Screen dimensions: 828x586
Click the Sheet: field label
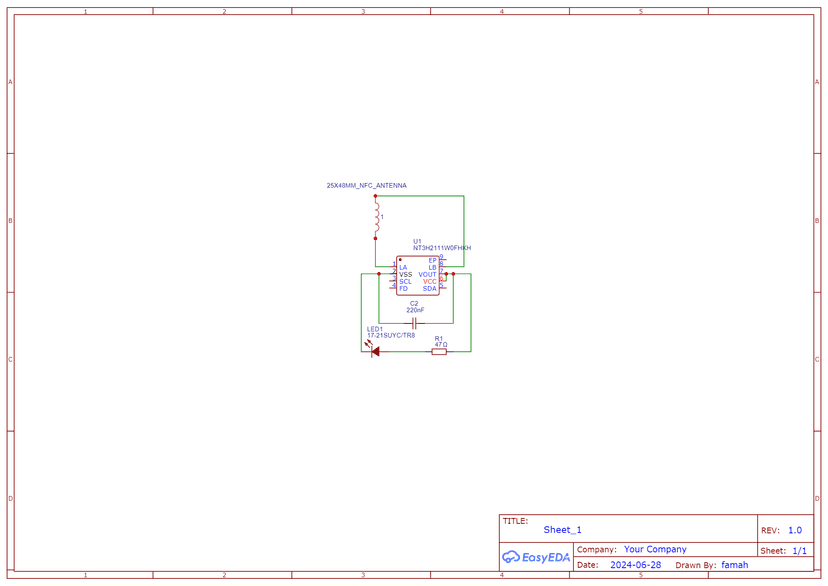tap(774, 551)
